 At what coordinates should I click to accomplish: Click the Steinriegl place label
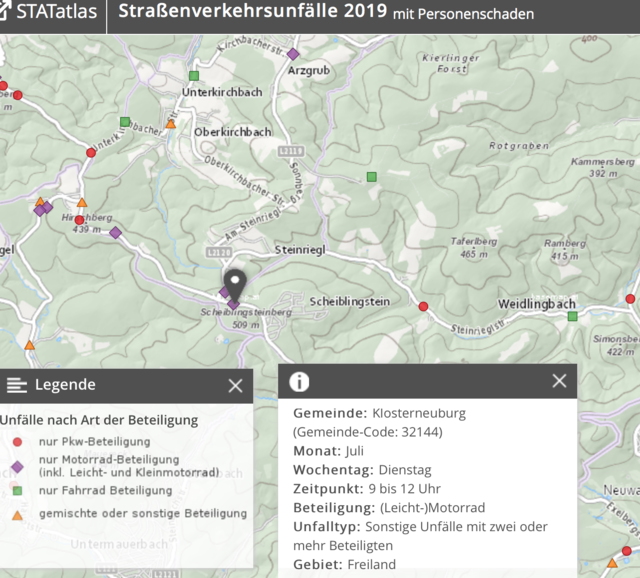click(300, 249)
